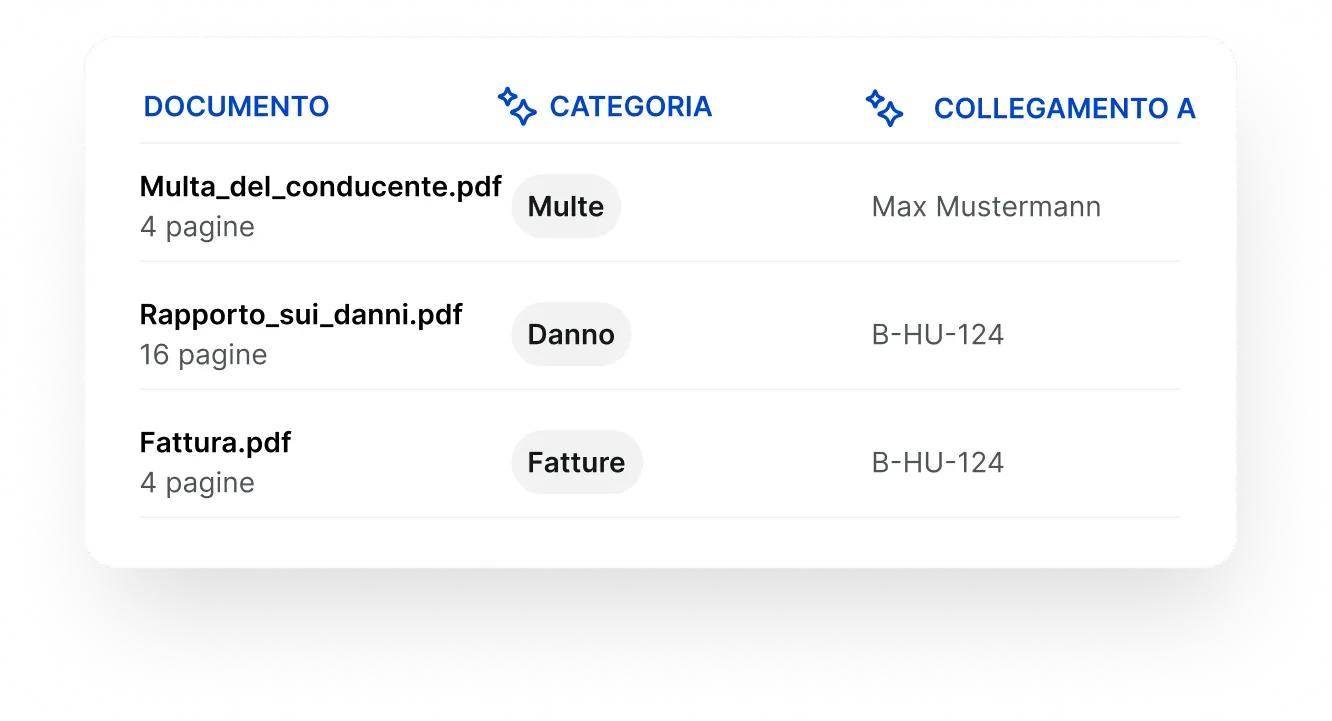1332x721 pixels.
Task: Select the Fatture category pill
Action: (x=577, y=462)
